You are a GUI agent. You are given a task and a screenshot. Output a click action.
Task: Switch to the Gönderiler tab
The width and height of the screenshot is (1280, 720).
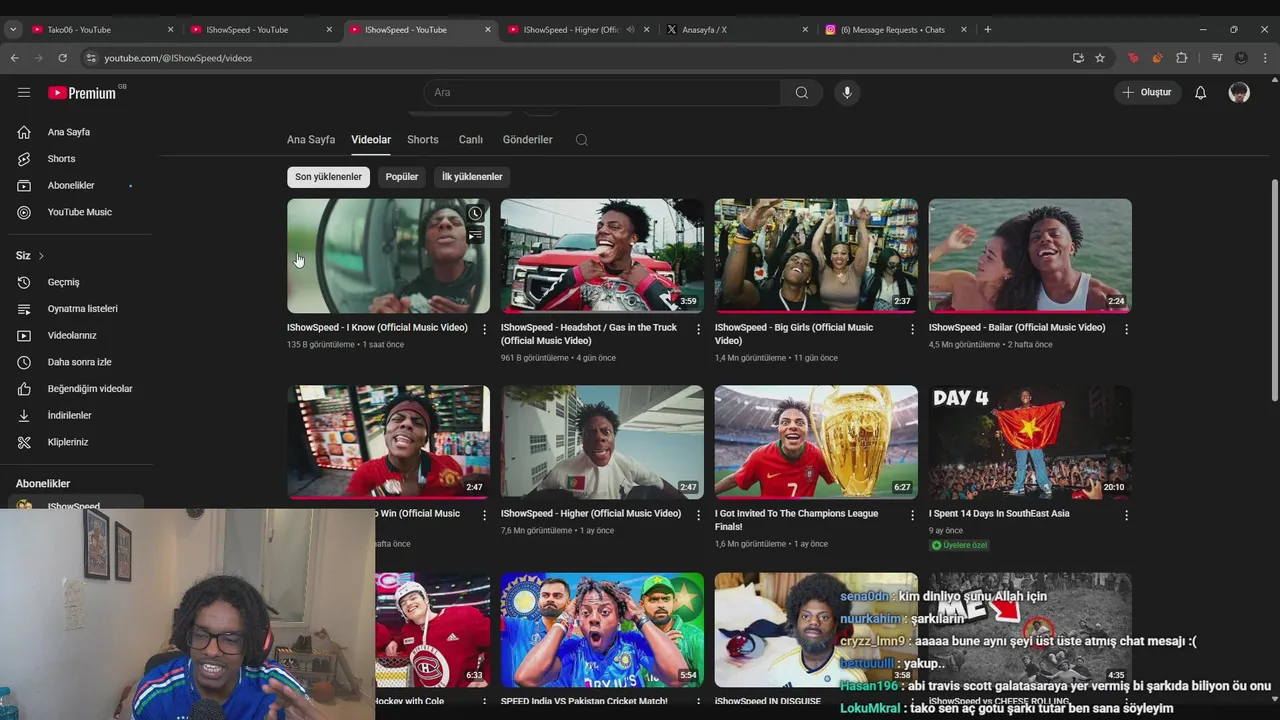click(x=528, y=140)
